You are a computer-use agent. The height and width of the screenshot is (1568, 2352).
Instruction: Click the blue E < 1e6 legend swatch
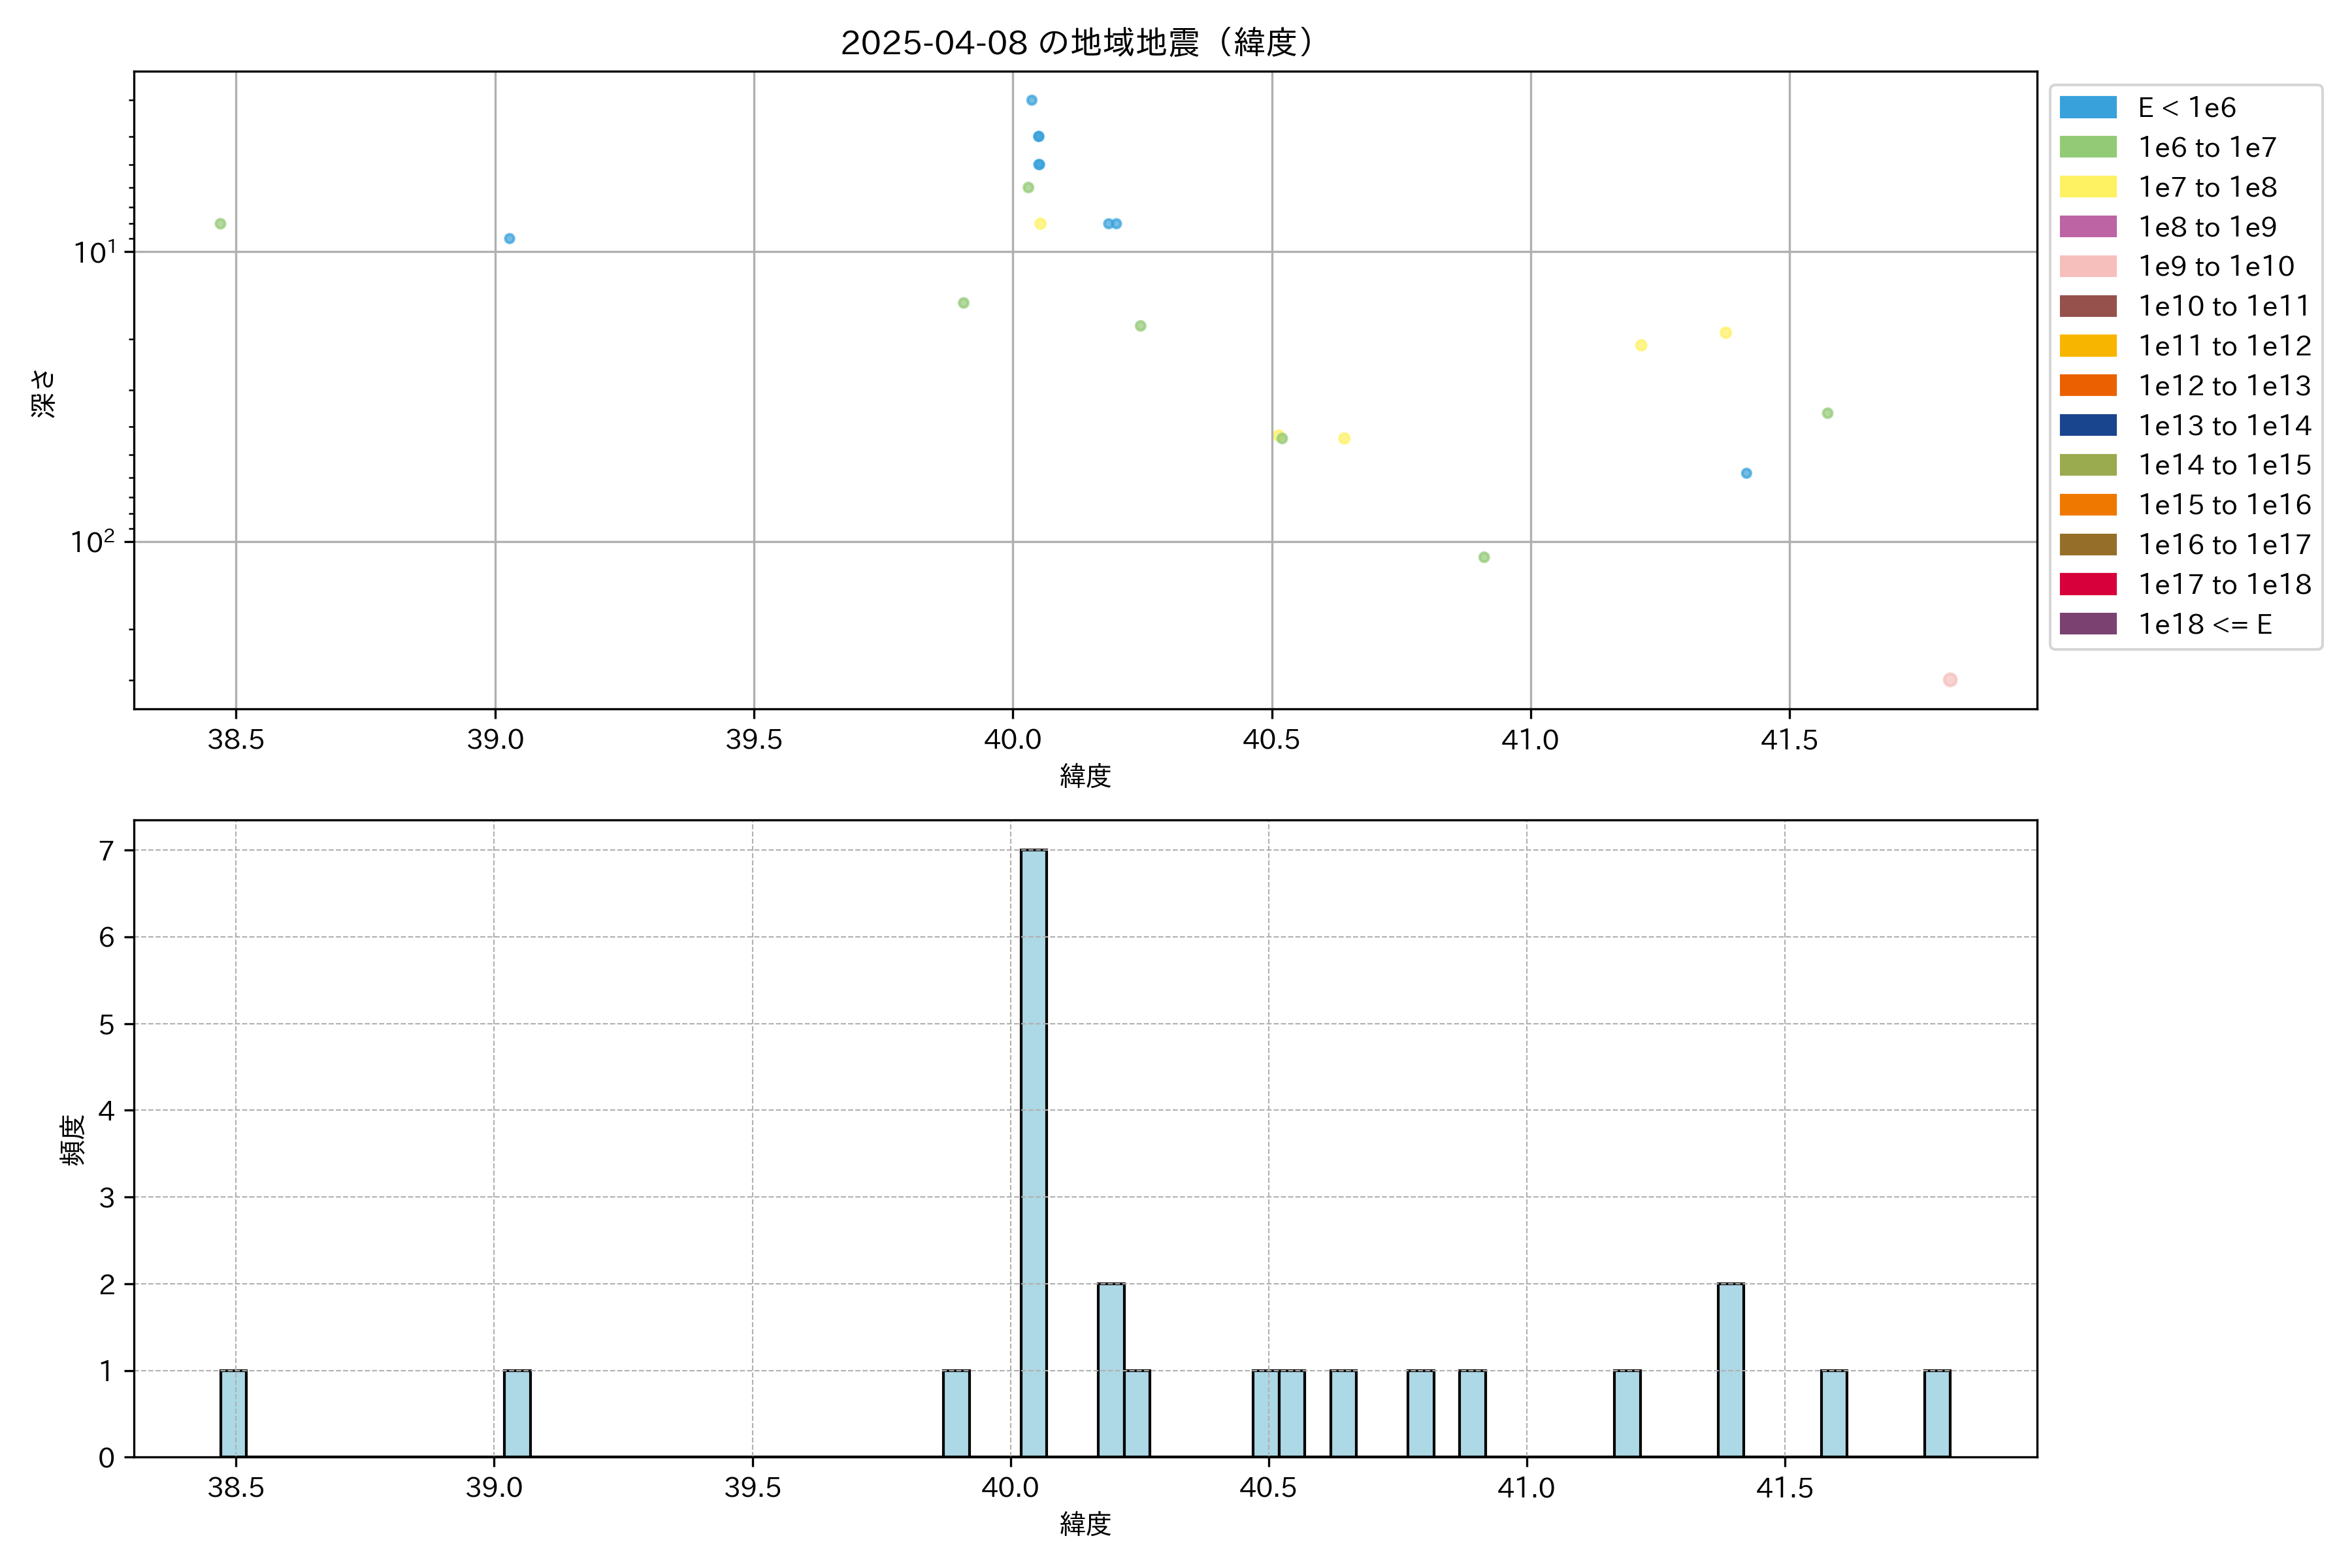coord(2087,108)
